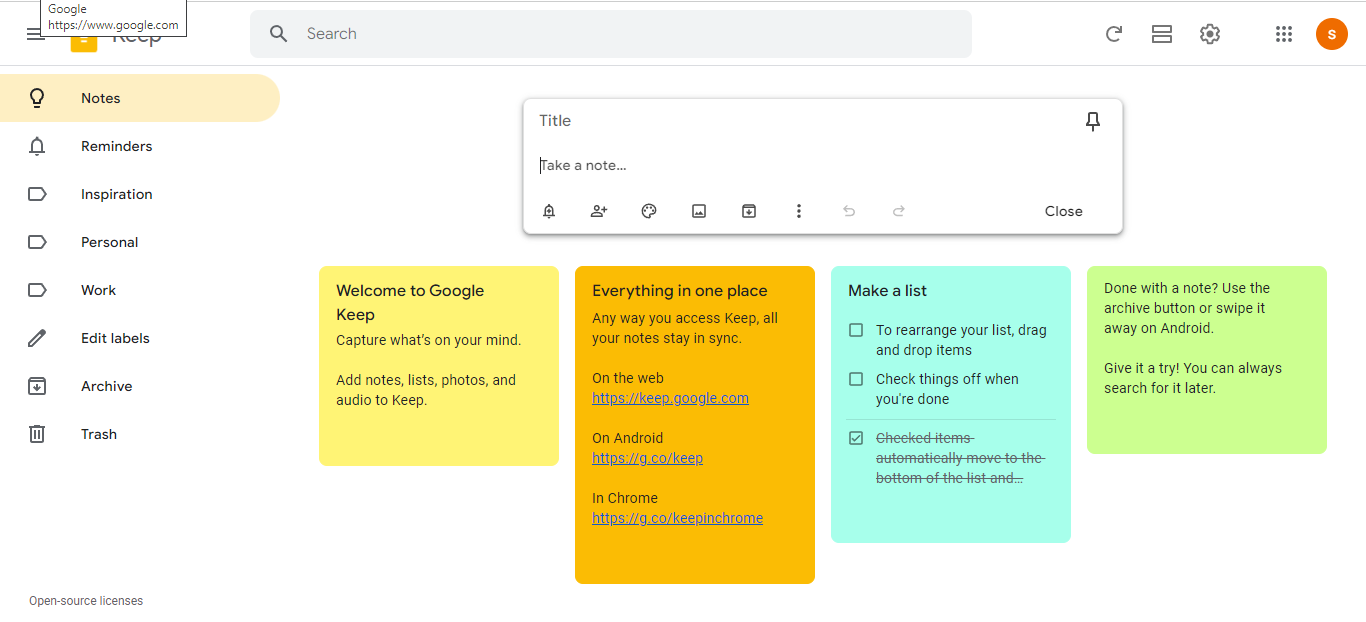Open the green 'Done with a note?' note
Screen dimensions: 1366x622
pyautogui.click(x=1207, y=360)
